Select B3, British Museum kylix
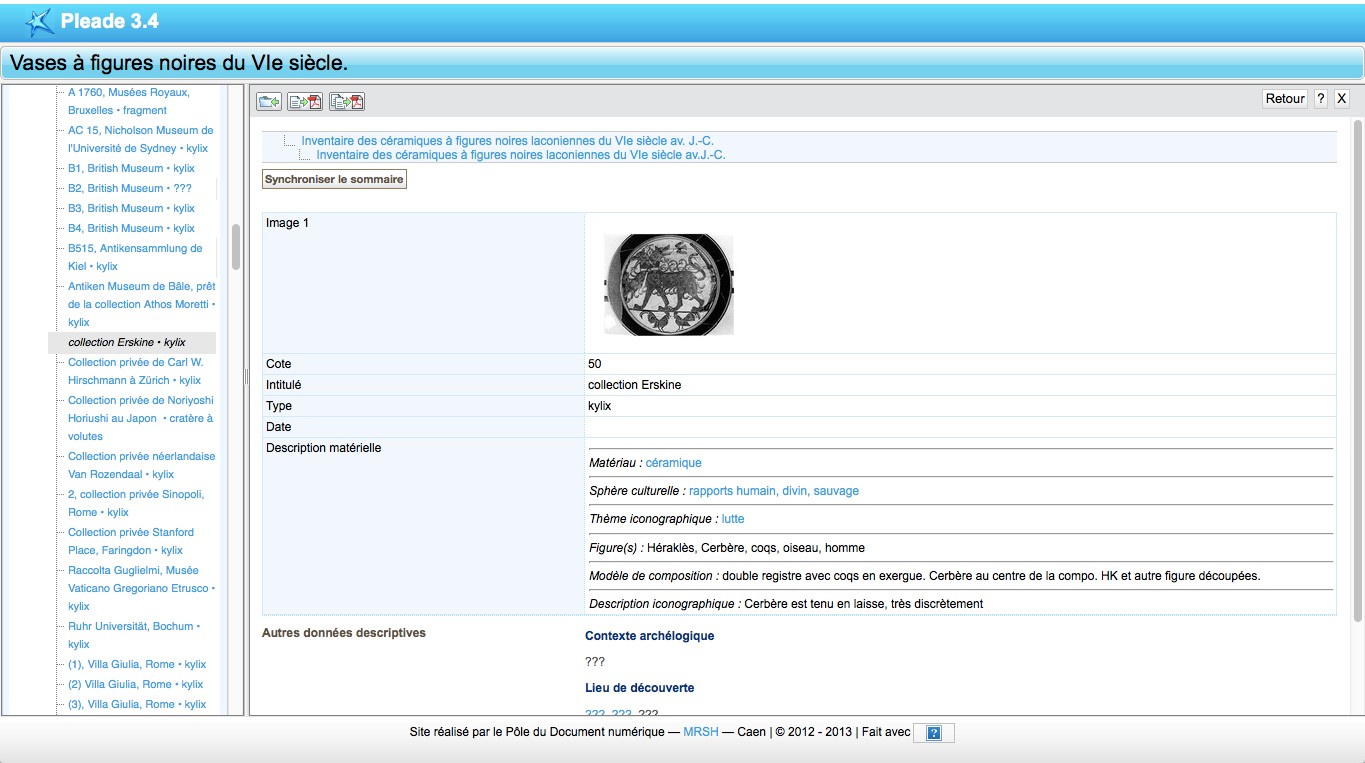 [x=131, y=208]
